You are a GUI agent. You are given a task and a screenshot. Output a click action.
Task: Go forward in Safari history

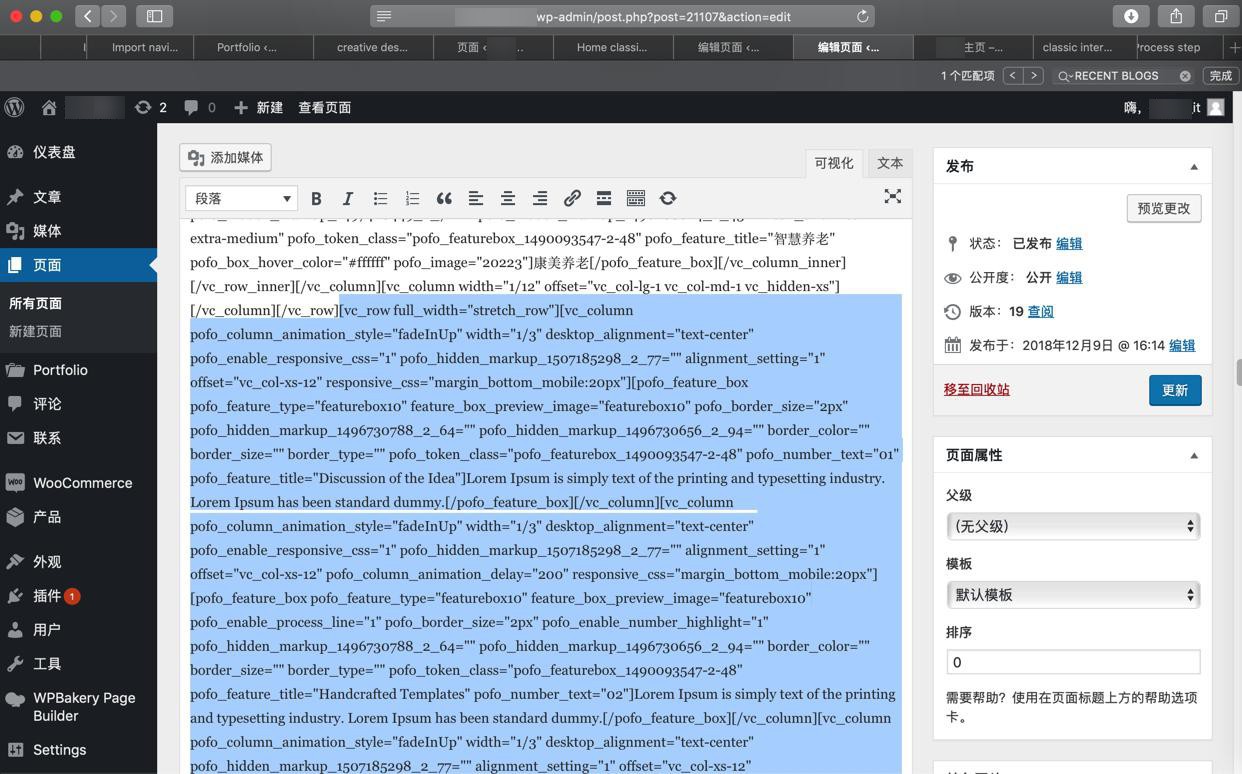pyautogui.click(x=113, y=16)
